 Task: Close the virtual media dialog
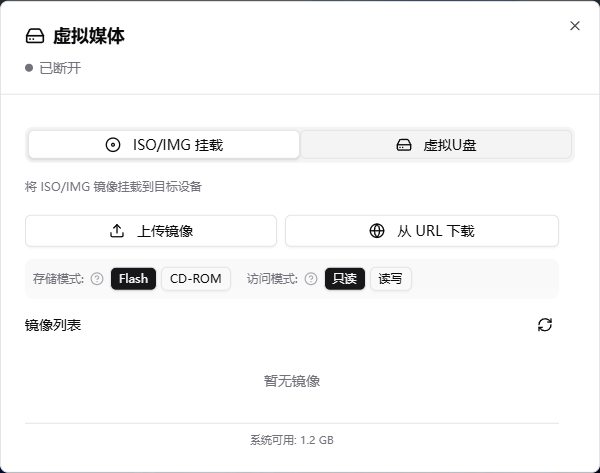[574, 26]
